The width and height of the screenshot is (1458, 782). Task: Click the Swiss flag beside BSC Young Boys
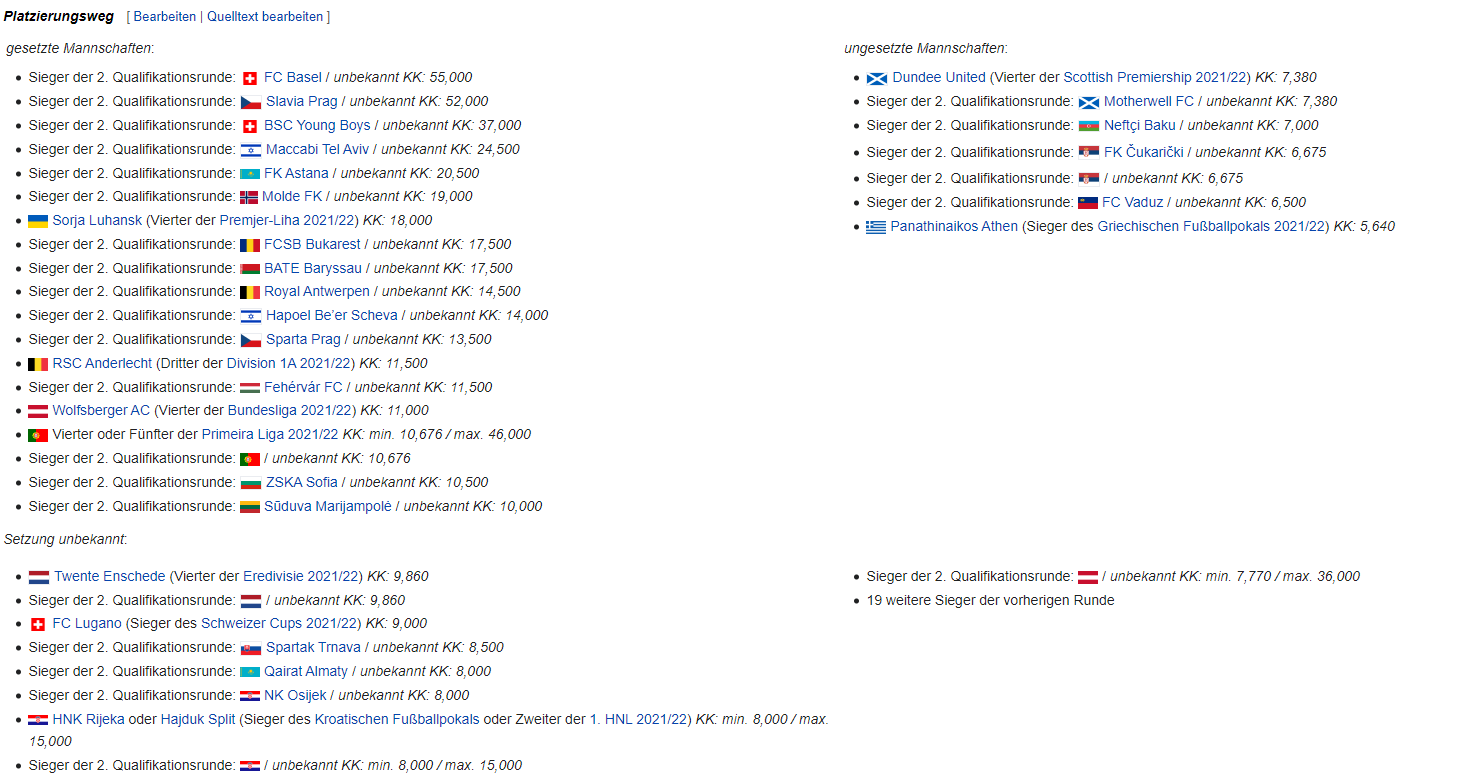pyautogui.click(x=250, y=126)
